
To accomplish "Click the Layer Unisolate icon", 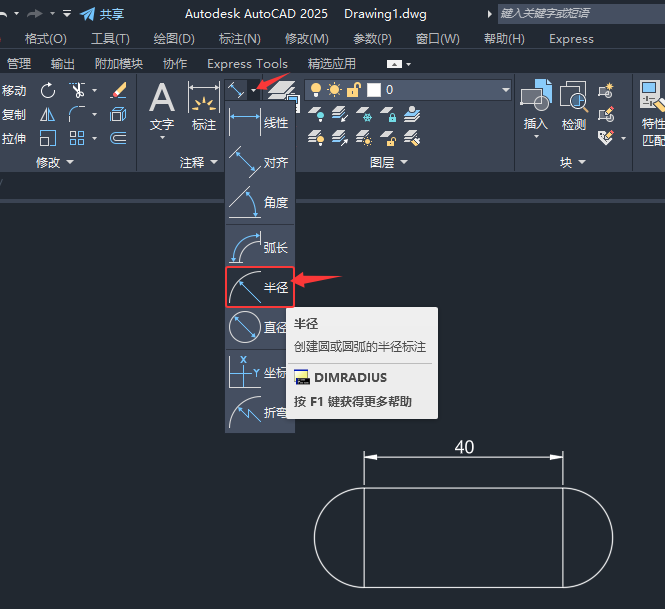I will tap(340, 138).
